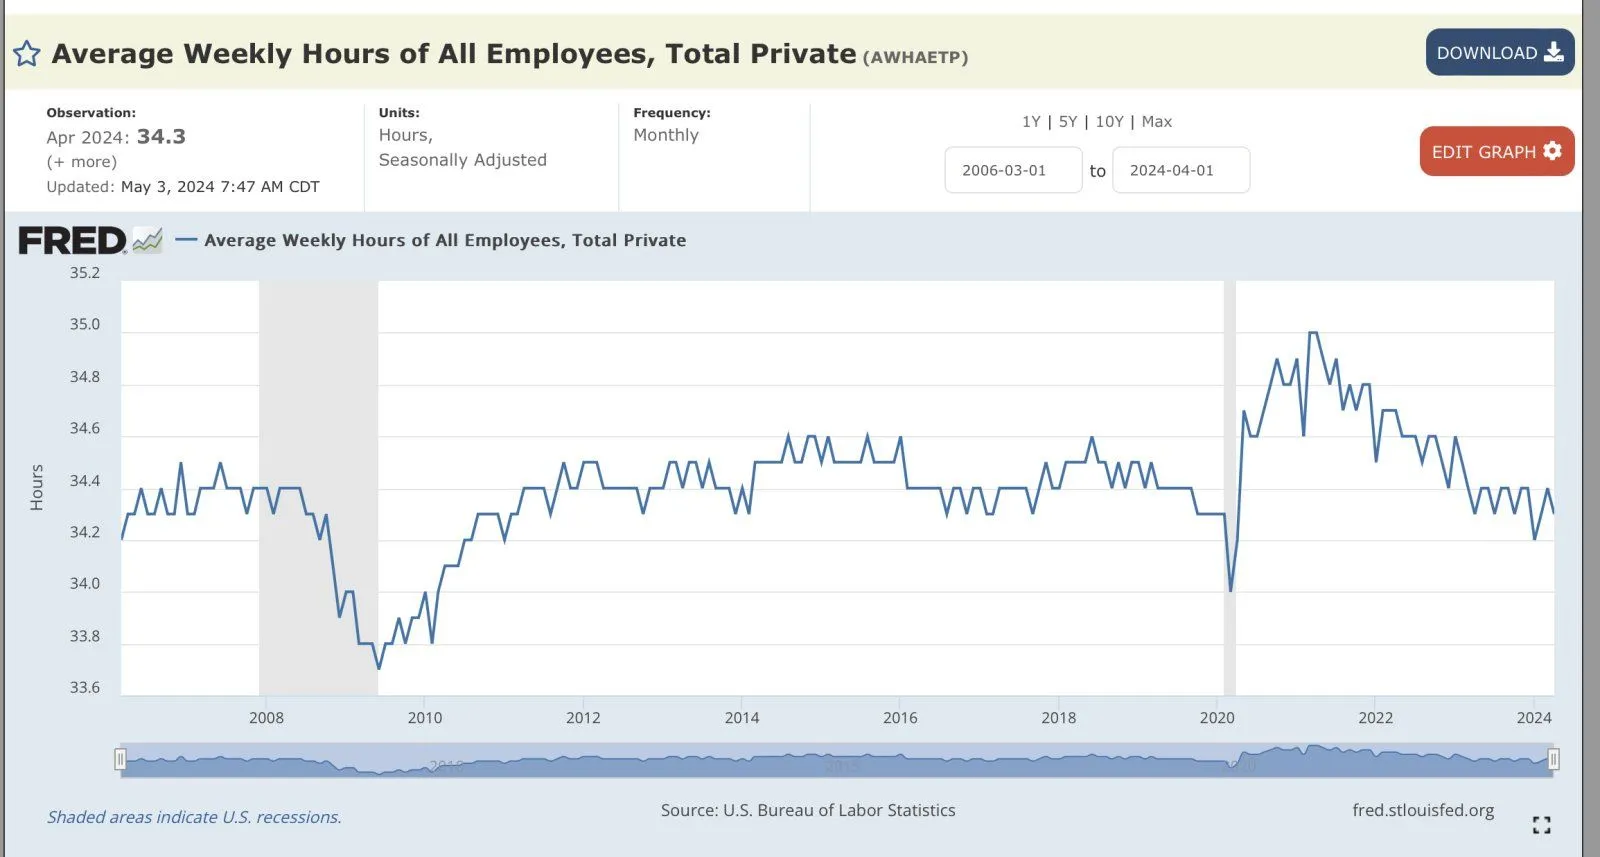Click the series legend label in chart

[x=445, y=240]
